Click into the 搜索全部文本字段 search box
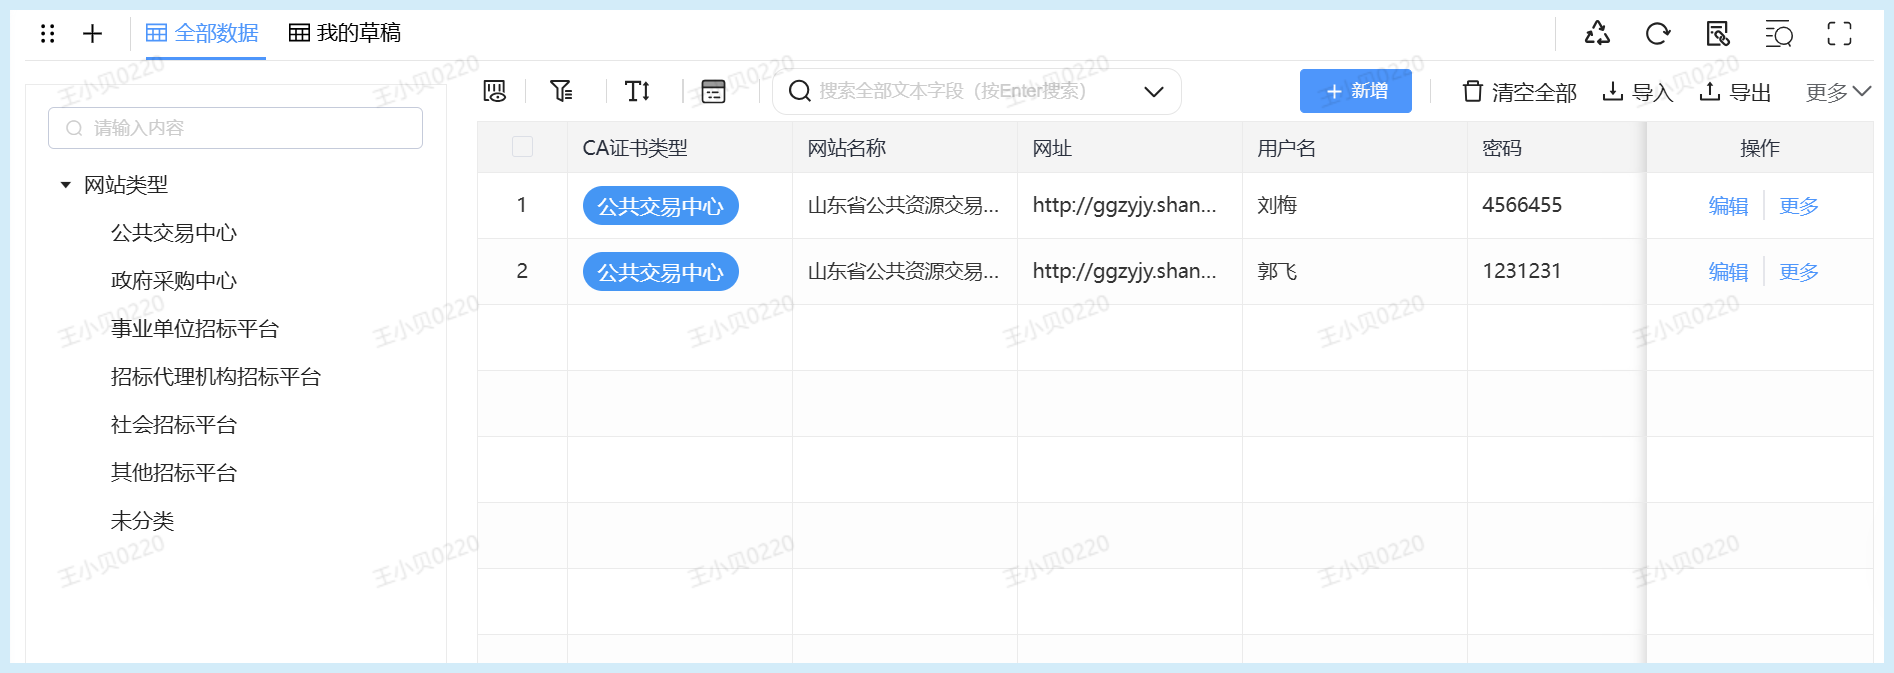The height and width of the screenshot is (673, 1894). pyautogui.click(x=975, y=91)
